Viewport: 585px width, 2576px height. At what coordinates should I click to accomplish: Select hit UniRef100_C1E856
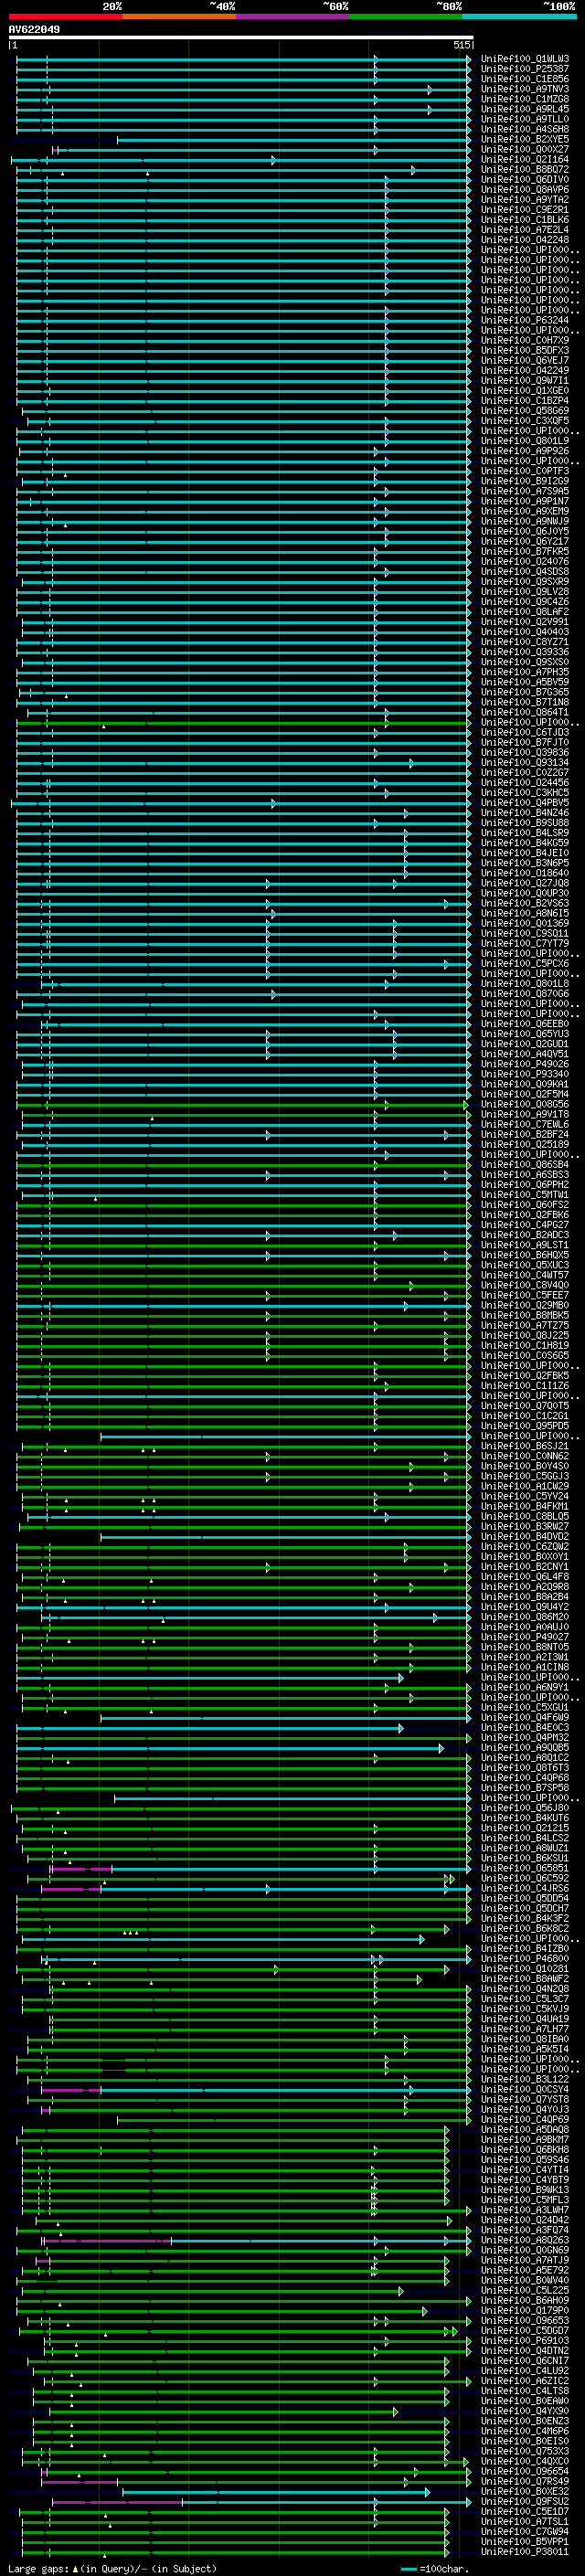click(525, 79)
